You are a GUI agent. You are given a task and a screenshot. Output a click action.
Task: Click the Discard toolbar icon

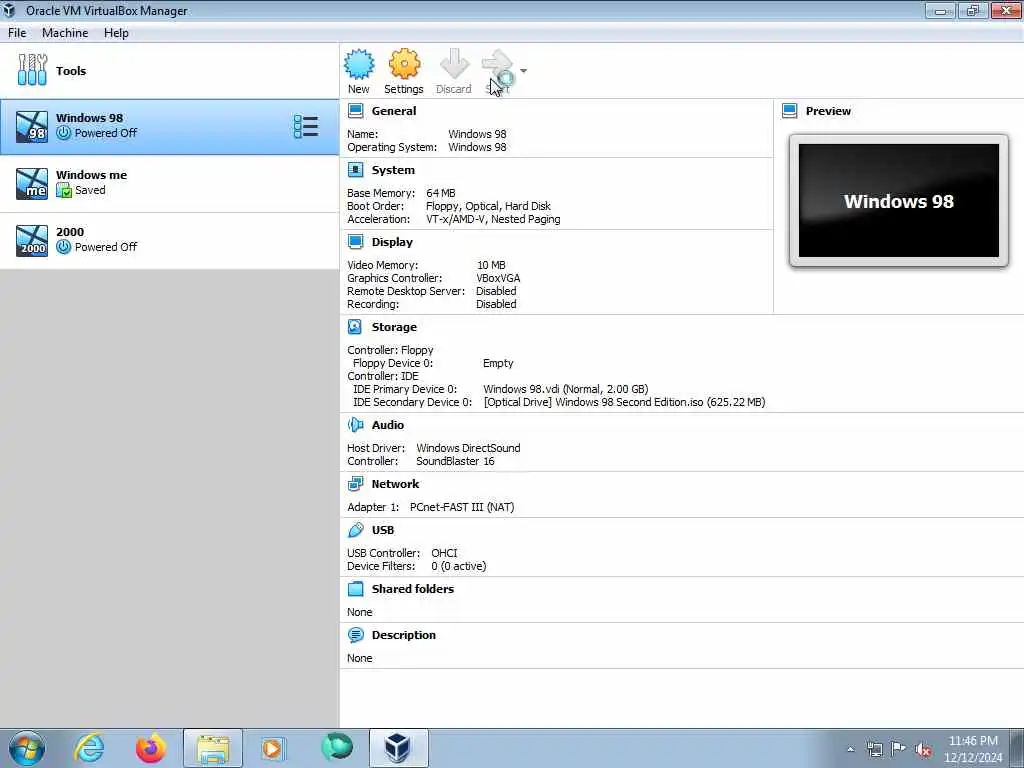[454, 64]
